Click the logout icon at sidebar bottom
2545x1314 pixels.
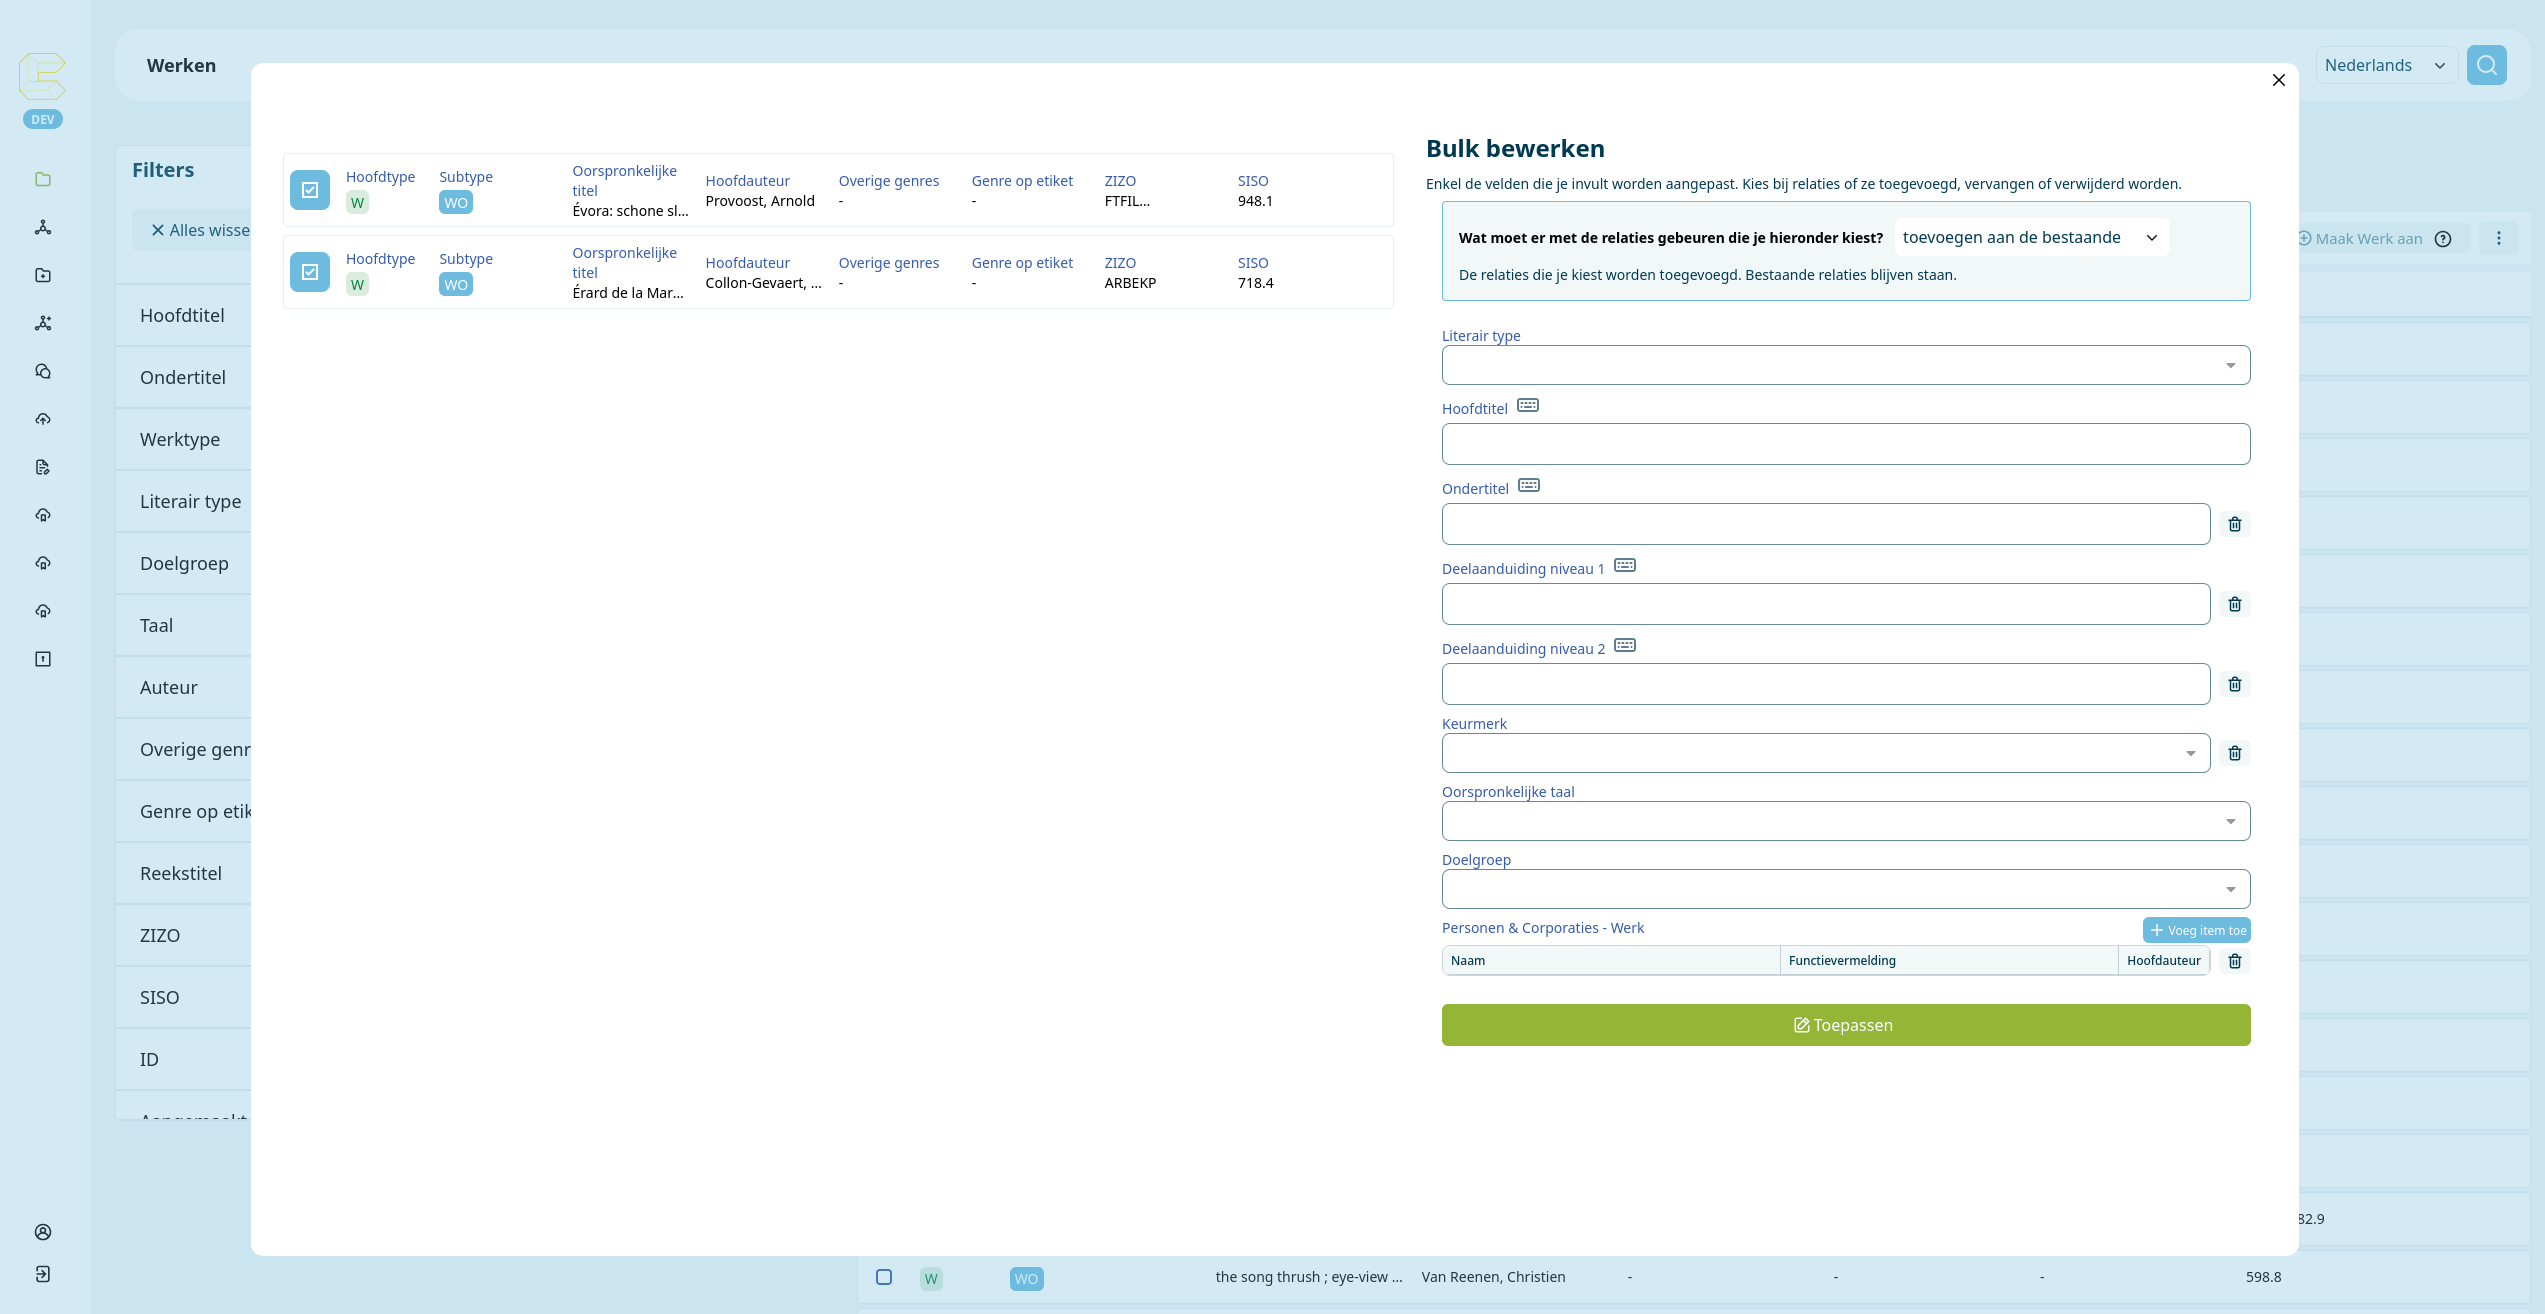pos(43,1274)
